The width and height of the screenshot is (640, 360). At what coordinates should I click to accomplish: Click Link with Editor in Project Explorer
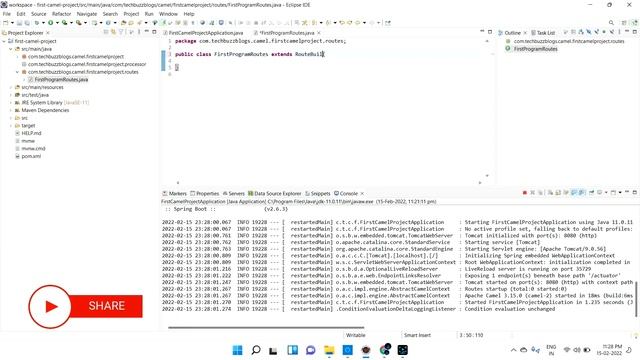coord(113,32)
